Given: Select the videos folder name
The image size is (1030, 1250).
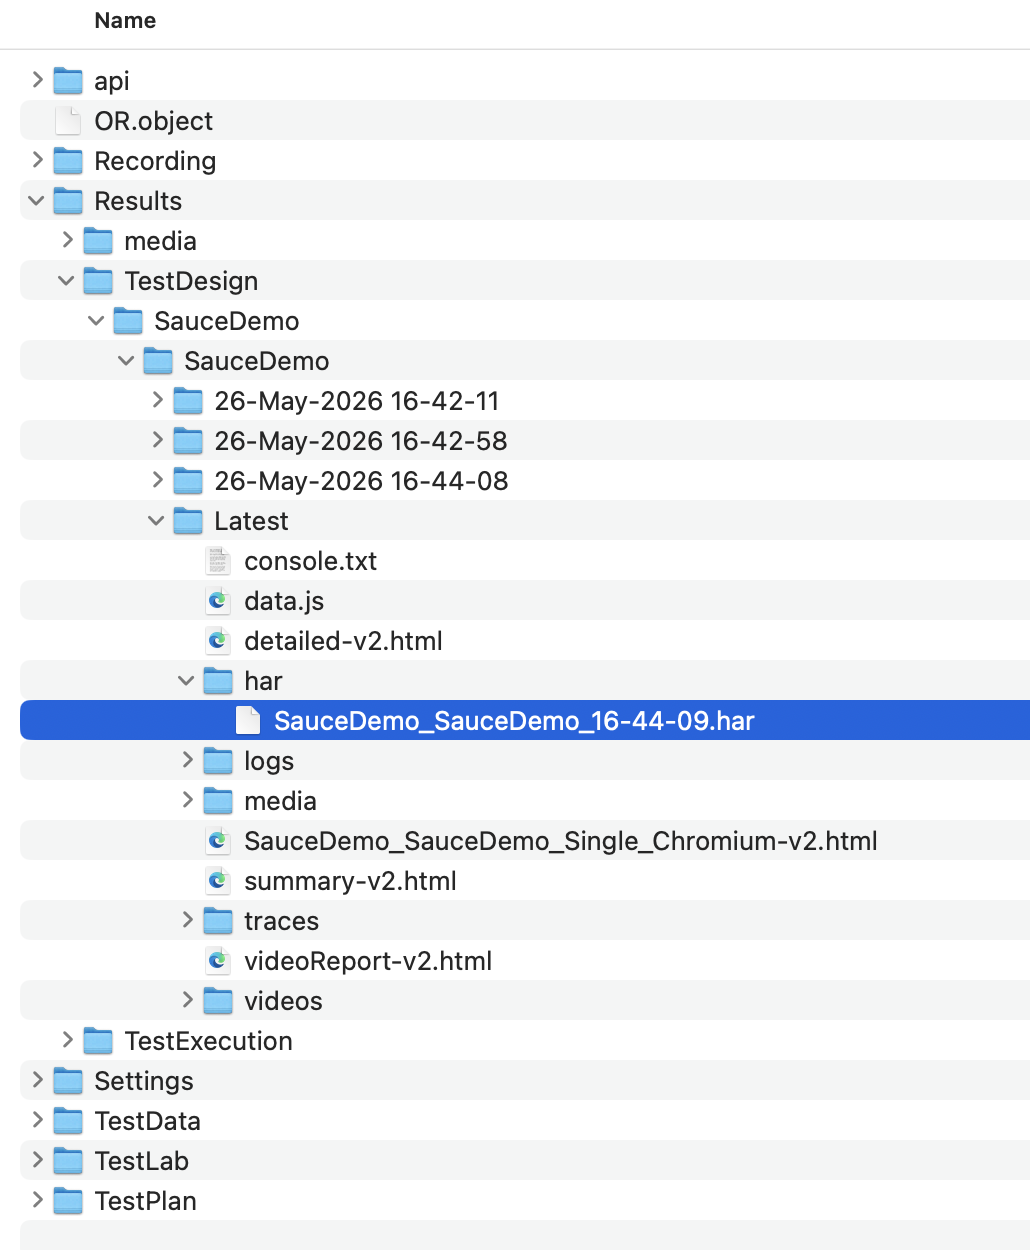Looking at the screenshot, I should pyautogui.click(x=283, y=1001).
